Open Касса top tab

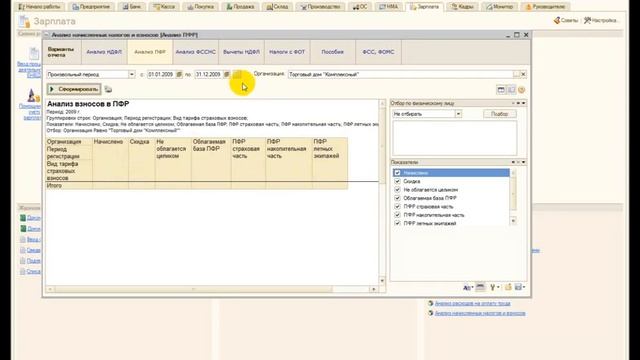(x=164, y=7)
